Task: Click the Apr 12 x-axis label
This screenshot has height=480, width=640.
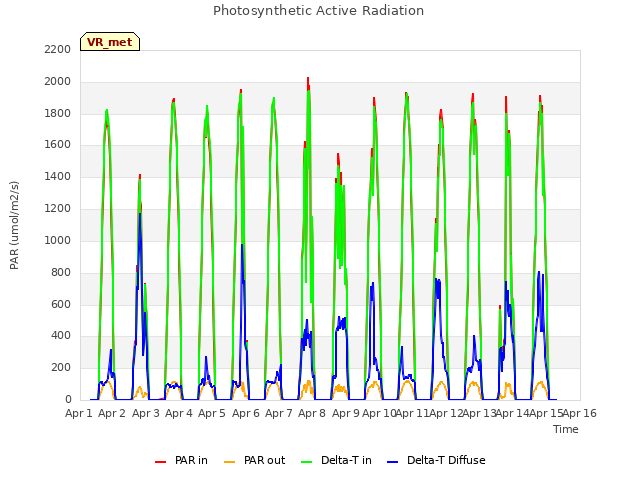Action: tap(446, 413)
